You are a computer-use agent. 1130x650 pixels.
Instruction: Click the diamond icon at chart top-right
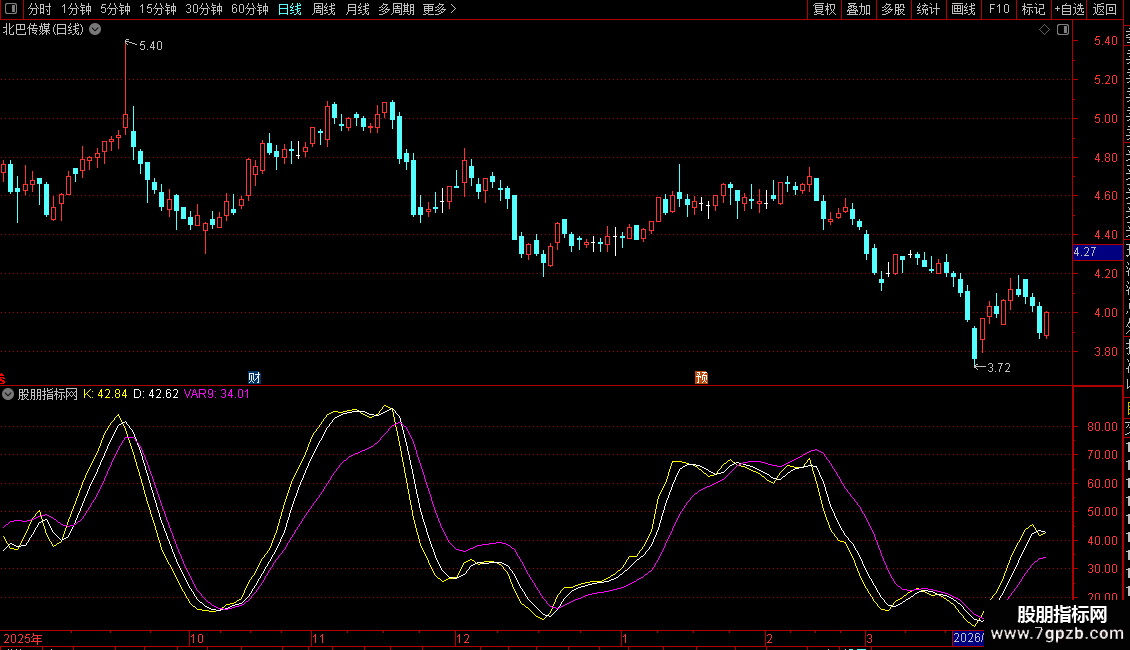click(x=1044, y=30)
